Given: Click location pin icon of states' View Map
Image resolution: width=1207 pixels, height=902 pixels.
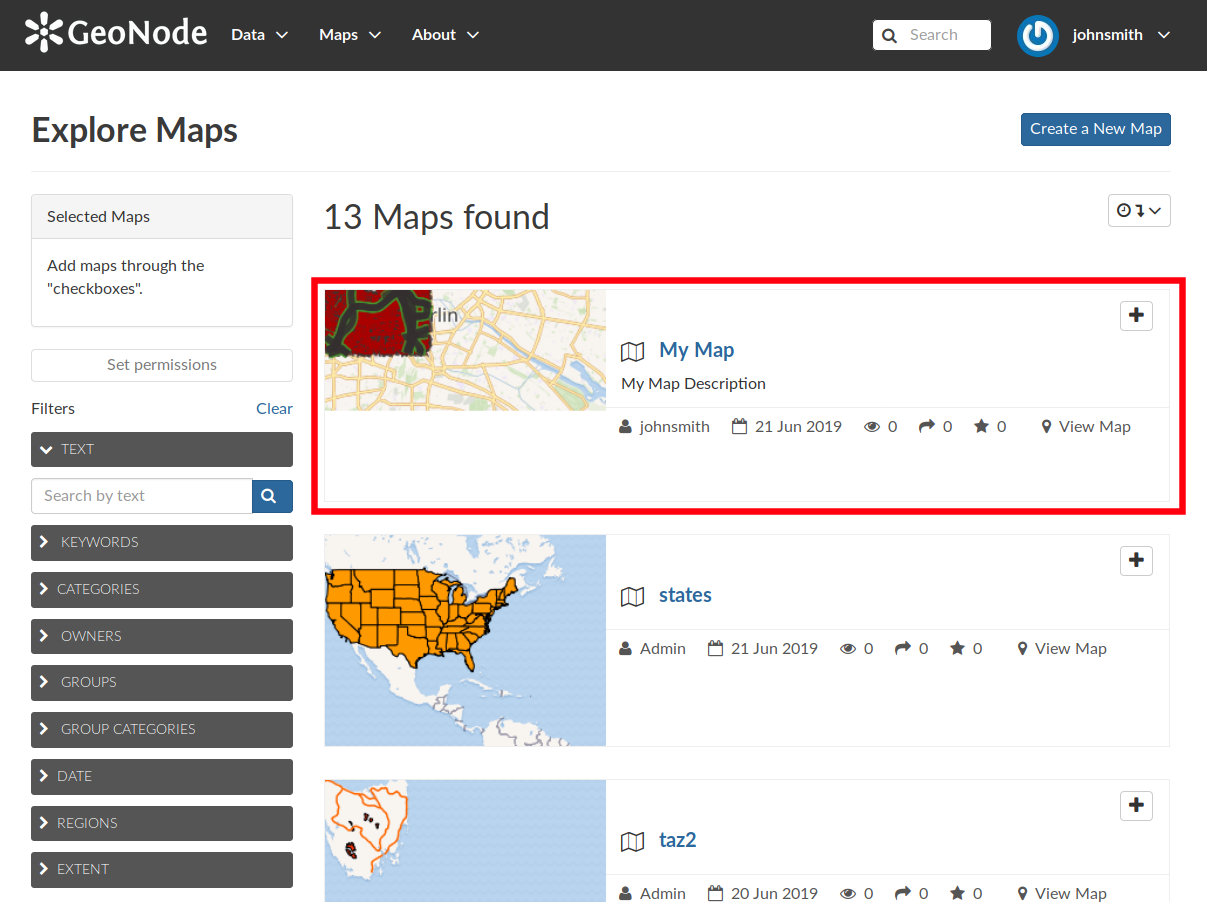Looking at the screenshot, I should [x=1023, y=649].
